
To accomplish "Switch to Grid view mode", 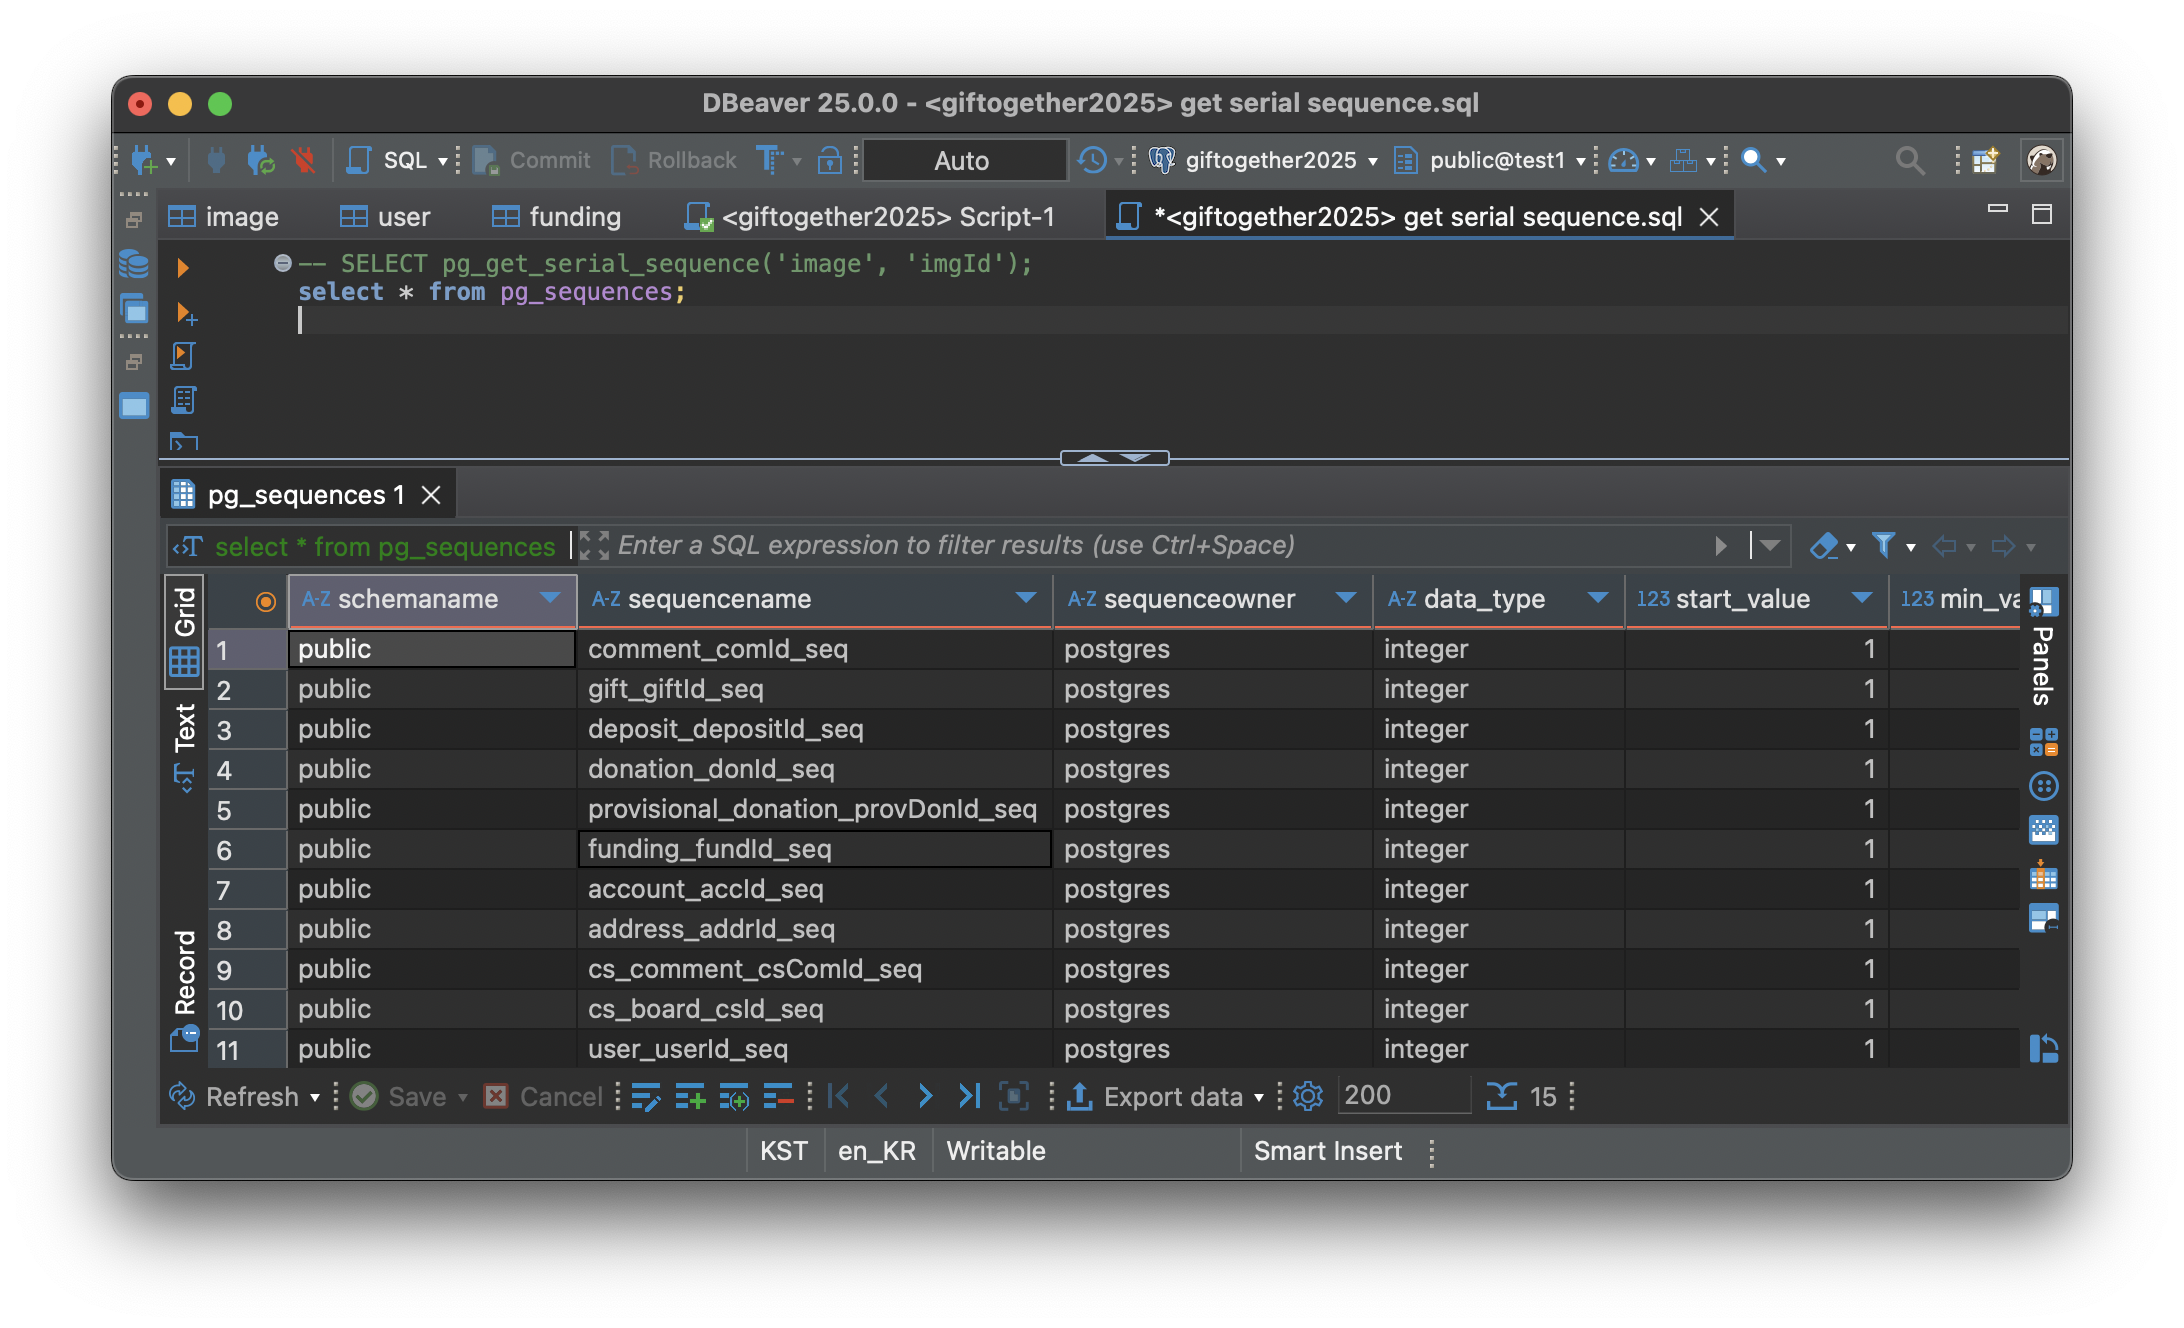I will [x=185, y=631].
